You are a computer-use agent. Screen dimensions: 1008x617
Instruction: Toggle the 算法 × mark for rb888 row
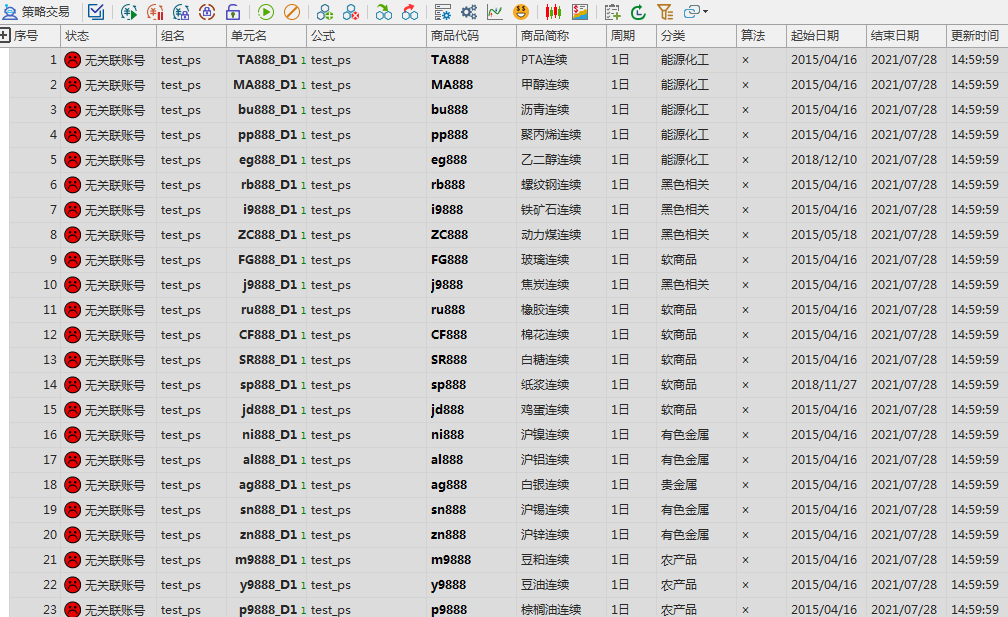[745, 185]
